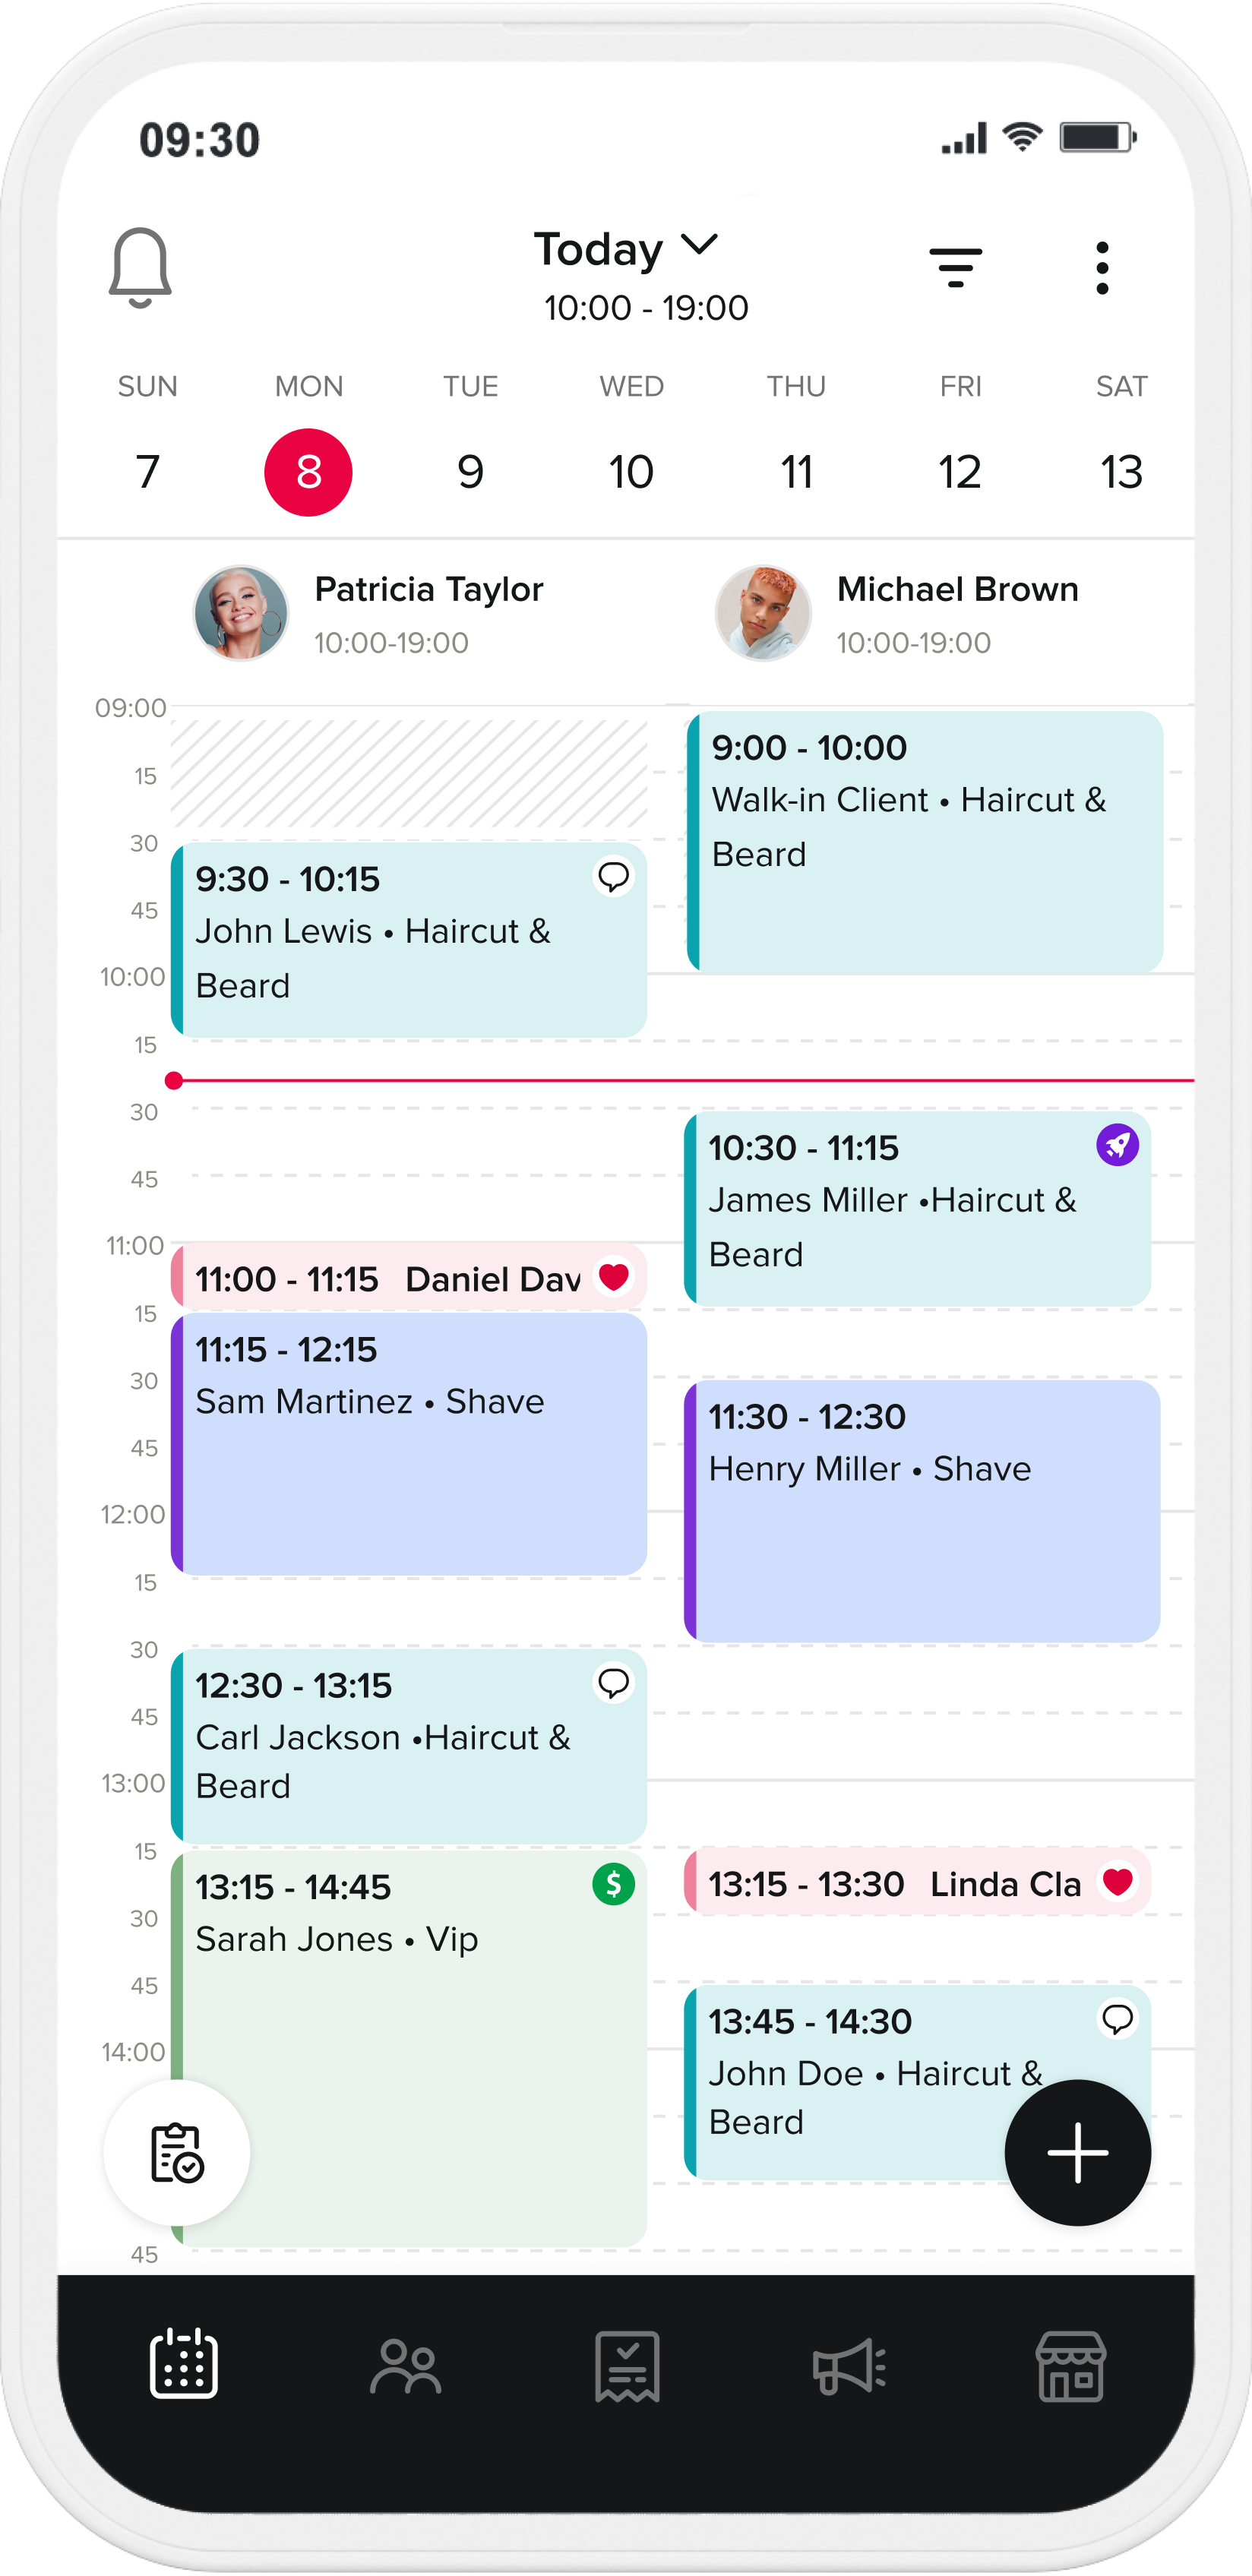Open the receipt checkout tab
This screenshot has width=1252, height=2576.
pos(627,2366)
